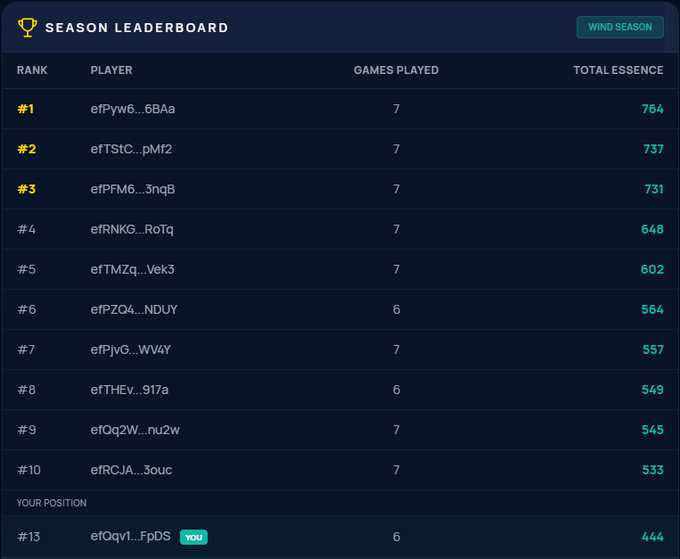Select player efTStC...pMf2
This screenshot has width=680, height=559.
click(x=131, y=149)
